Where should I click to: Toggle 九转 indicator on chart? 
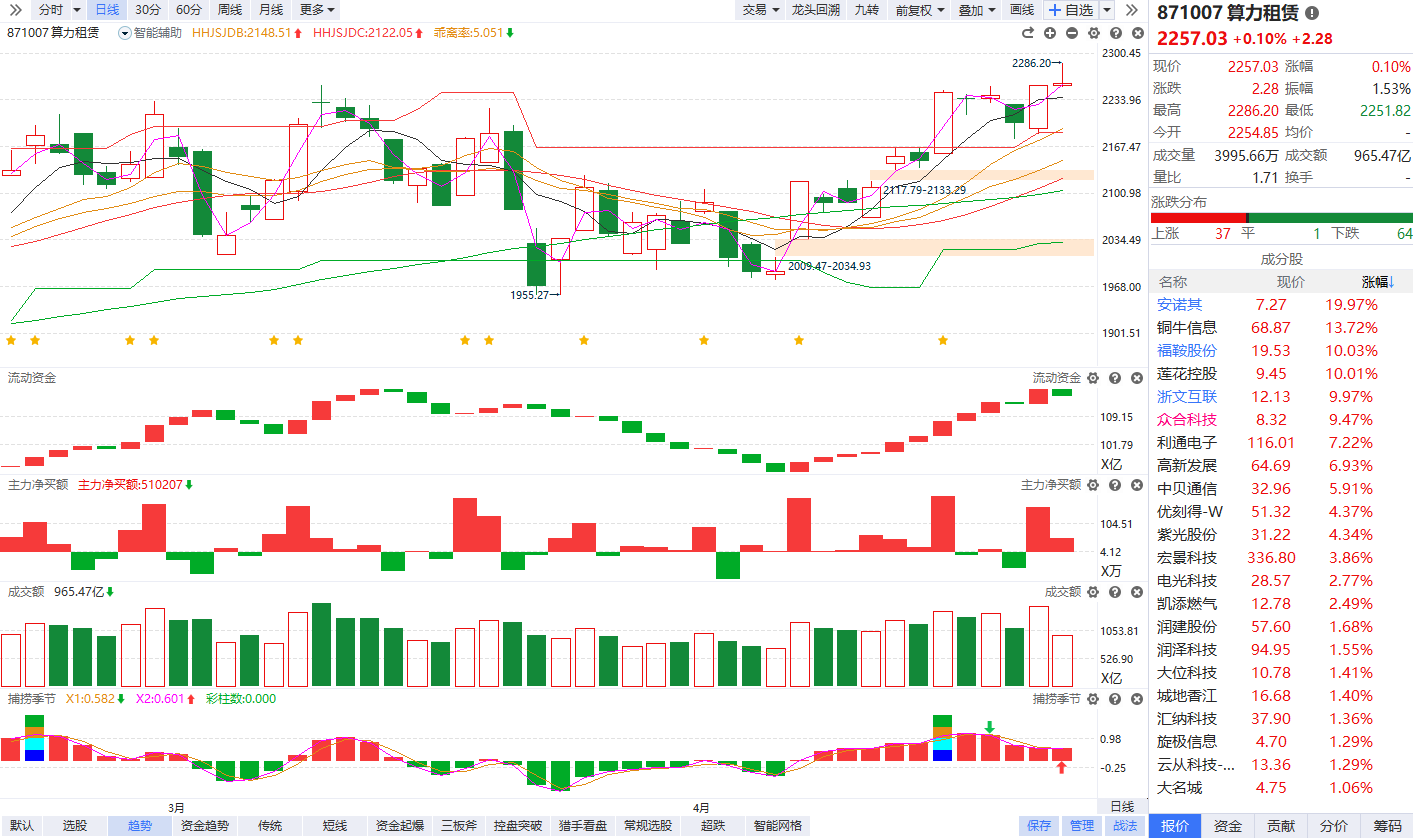point(866,10)
